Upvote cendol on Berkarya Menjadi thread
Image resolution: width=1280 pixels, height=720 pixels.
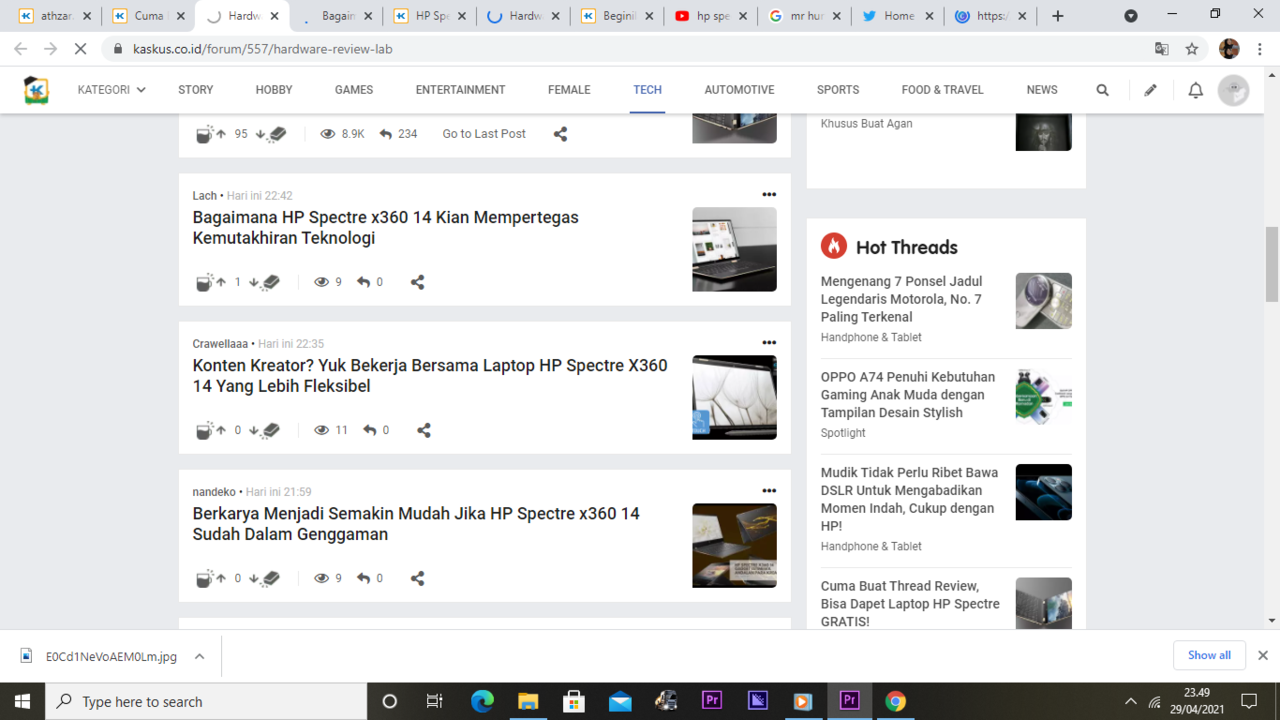[211, 578]
